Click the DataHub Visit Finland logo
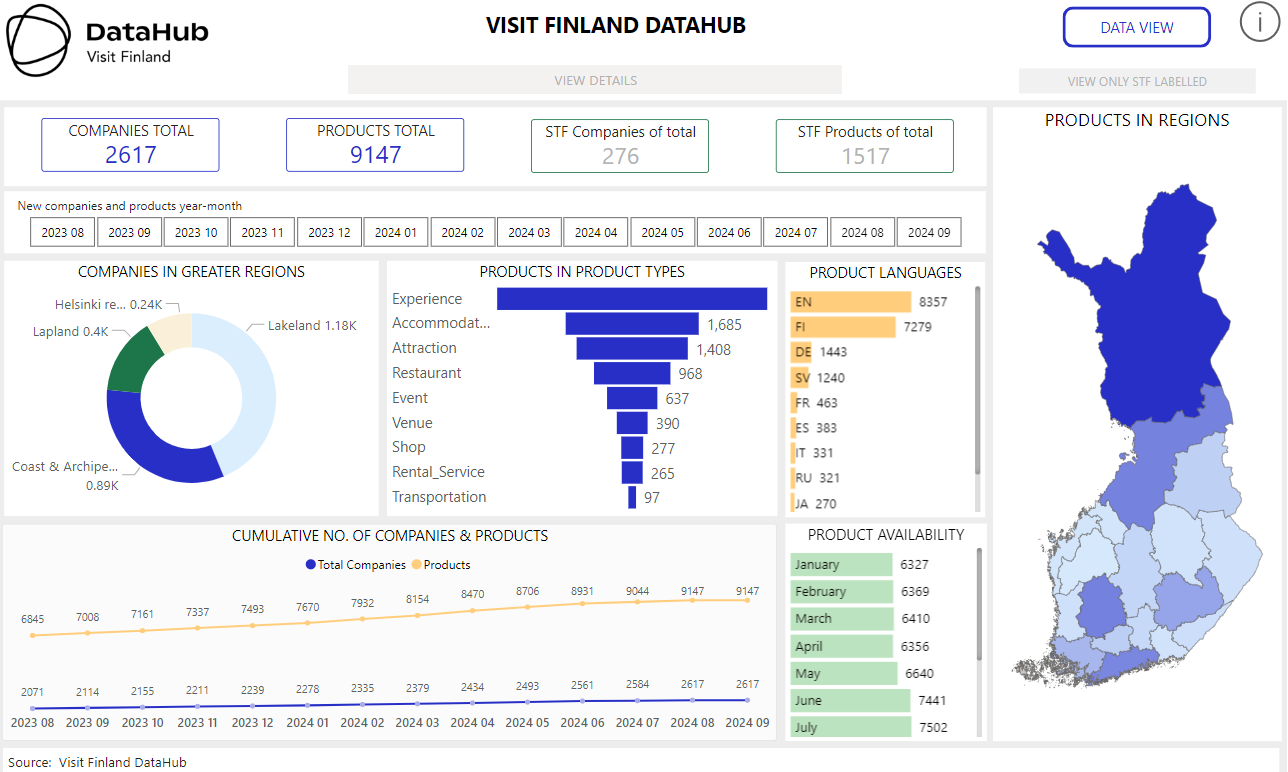The height and width of the screenshot is (772, 1288). point(108,40)
